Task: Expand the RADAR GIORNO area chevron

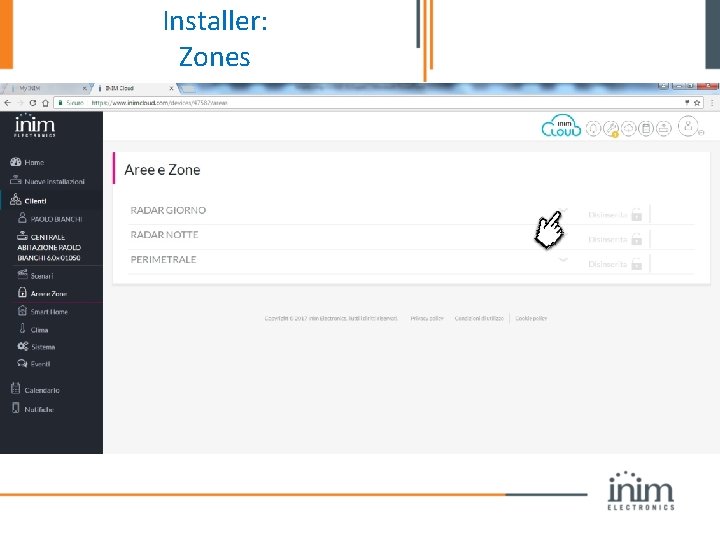Action: coord(563,211)
